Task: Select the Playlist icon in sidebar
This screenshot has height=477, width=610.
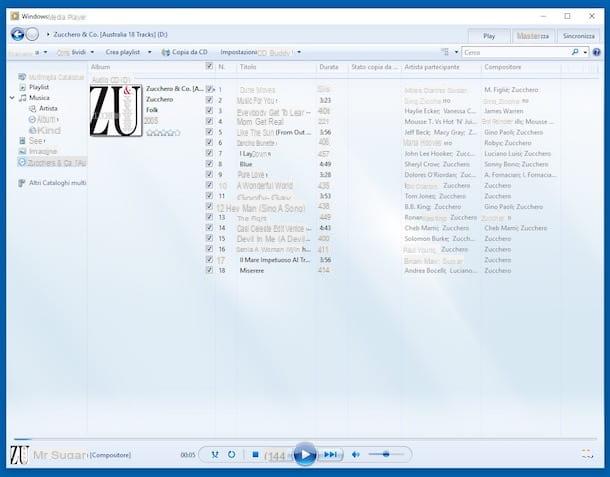Action: 23,87
